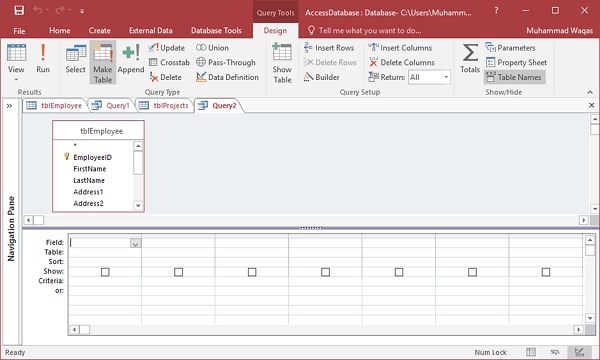Launch the expression Builder

tap(322, 77)
